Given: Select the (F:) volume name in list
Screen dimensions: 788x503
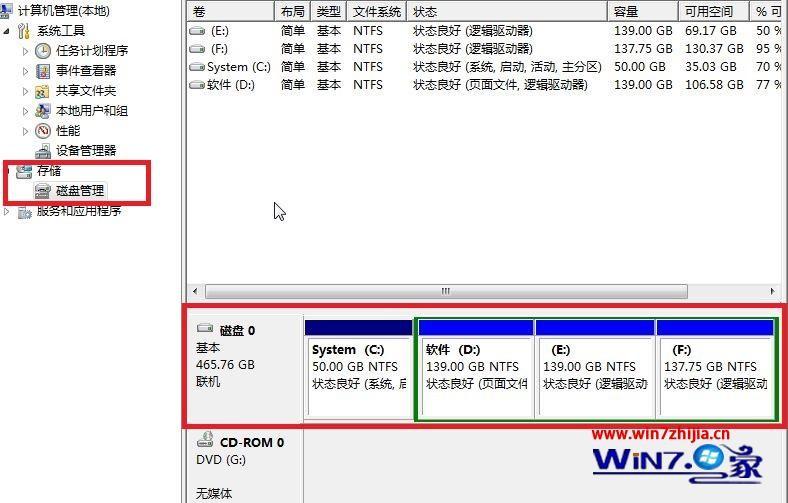Looking at the screenshot, I should click(219, 49).
